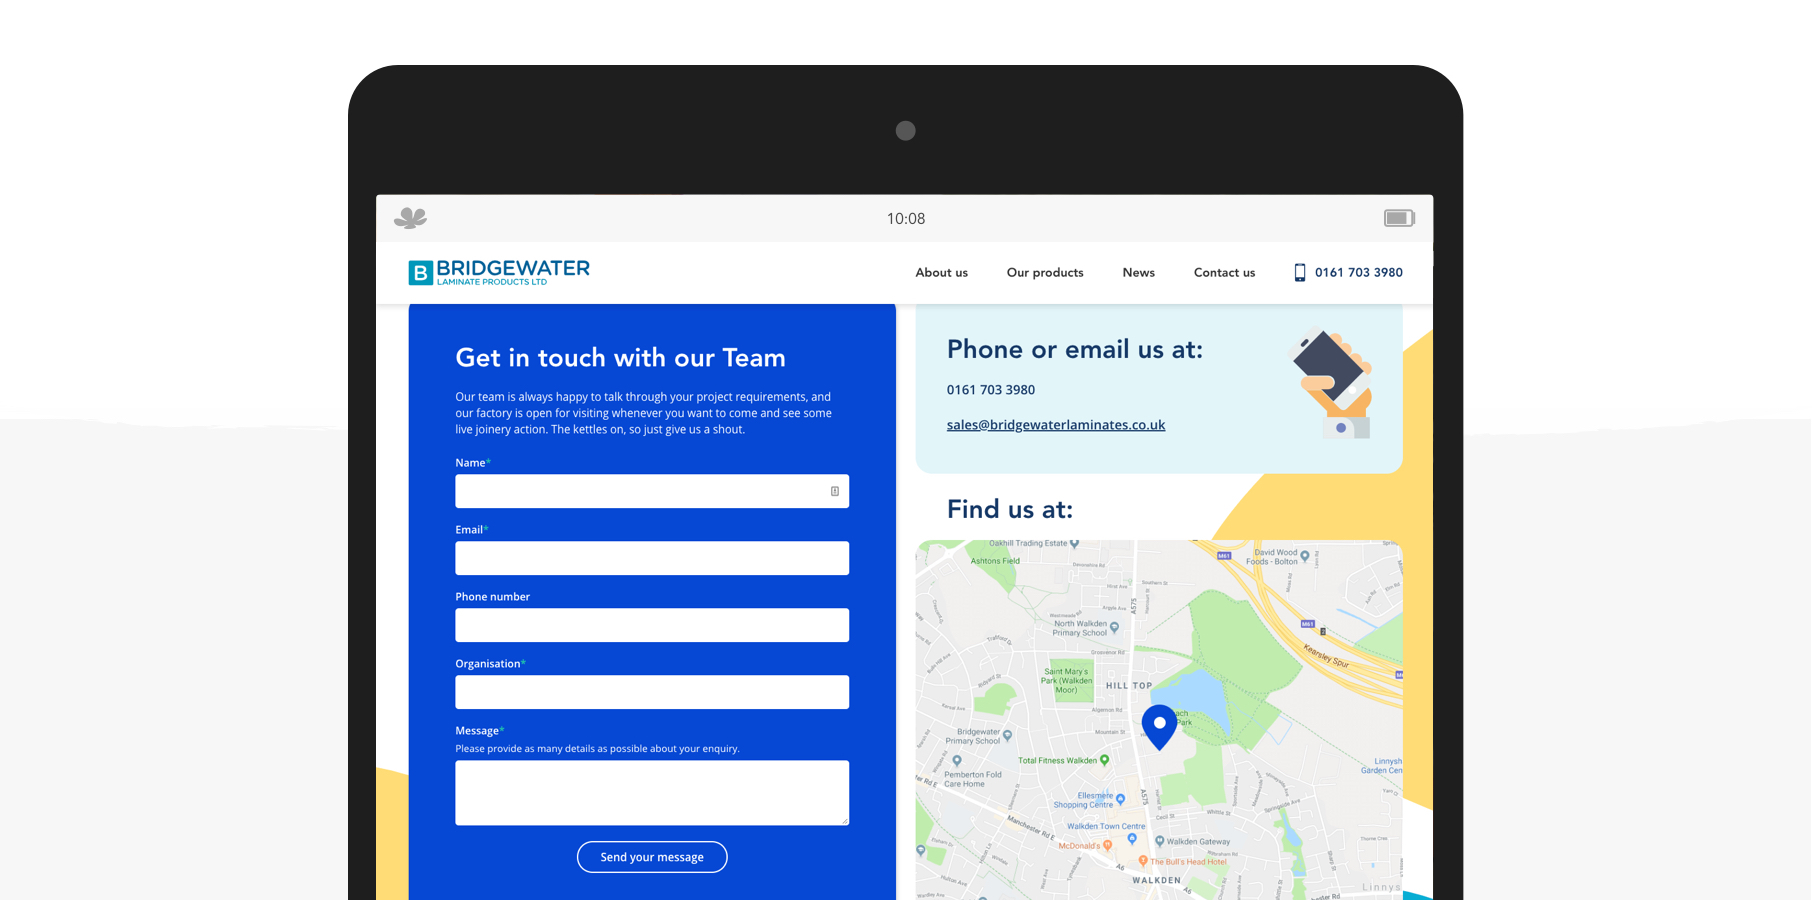Click the mobile phone icon beside header number
The height and width of the screenshot is (900, 1812).
(1300, 272)
